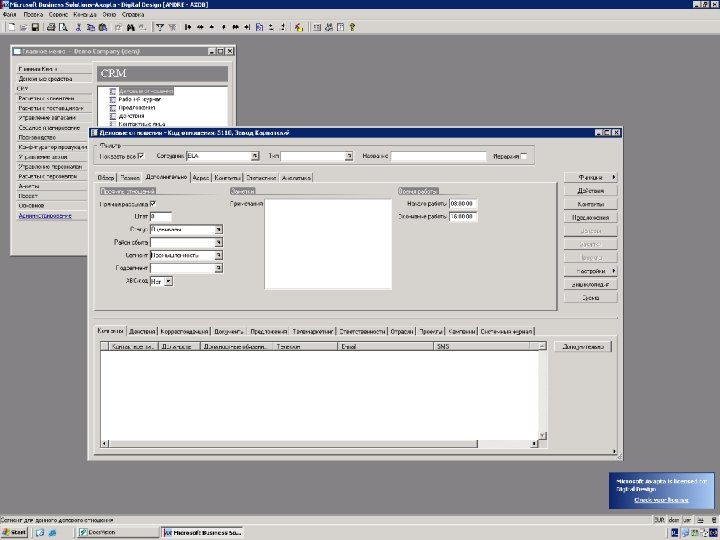Click the Print toolbar icon
This screenshot has width=720, height=540.
tap(51, 28)
